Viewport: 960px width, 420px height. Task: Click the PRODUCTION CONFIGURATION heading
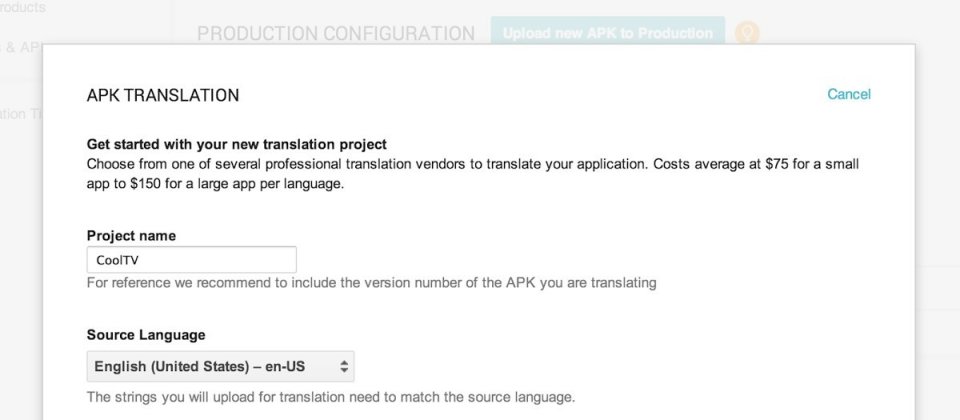(x=336, y=33)
